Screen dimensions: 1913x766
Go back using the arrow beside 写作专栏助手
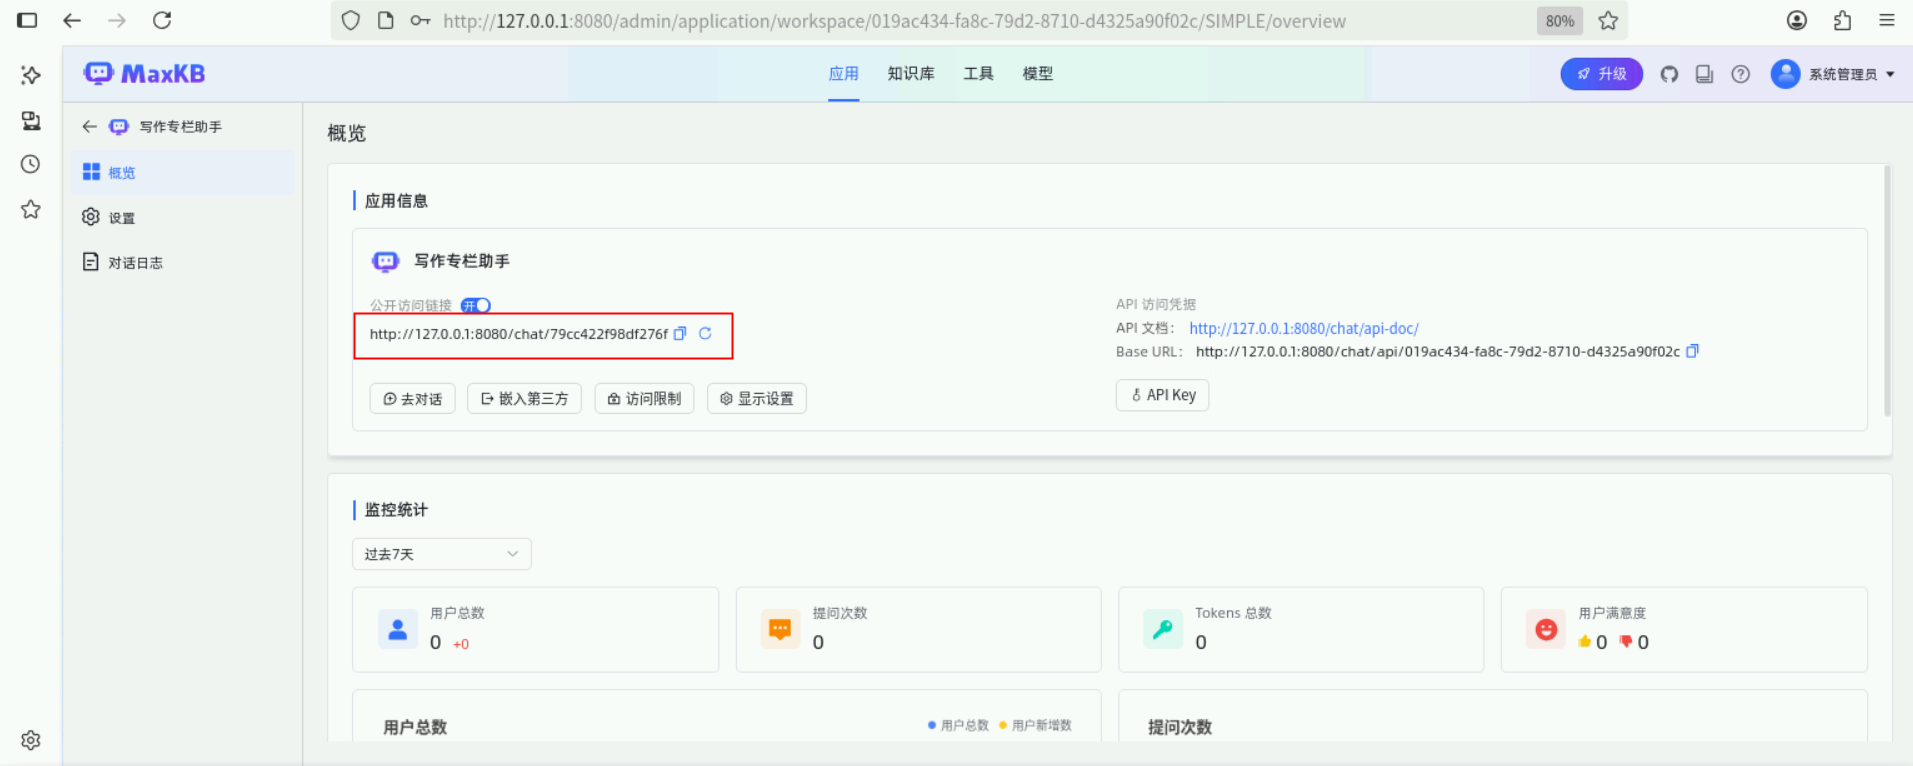tap(89, 126)
